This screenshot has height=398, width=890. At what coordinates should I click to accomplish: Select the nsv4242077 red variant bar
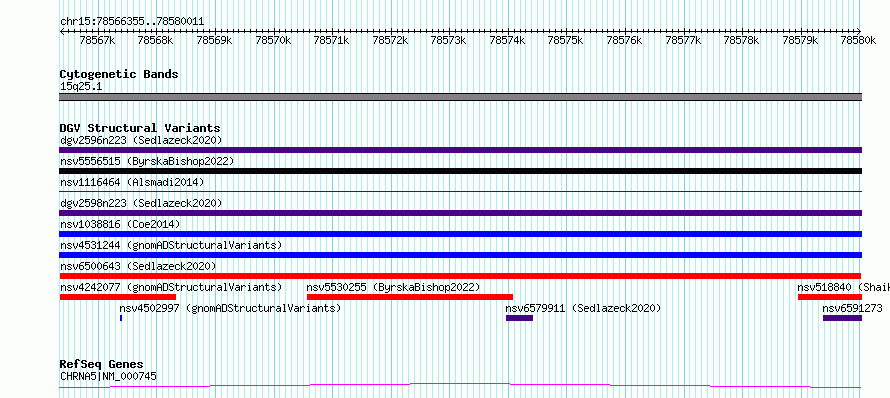pos(118,297)
